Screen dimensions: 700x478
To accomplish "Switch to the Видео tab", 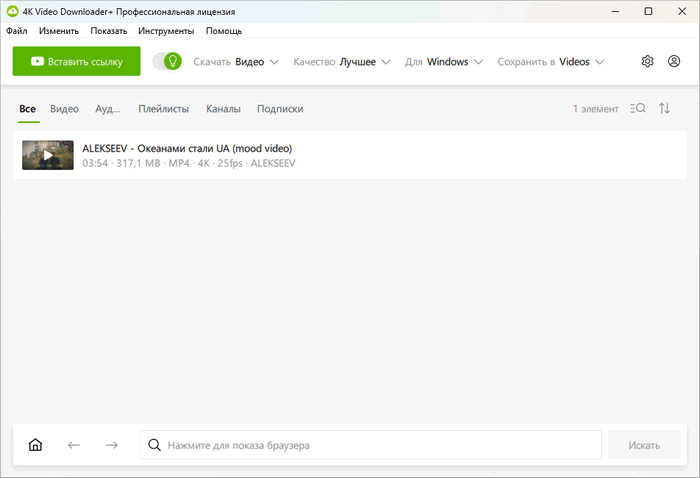I will point(64,109).
